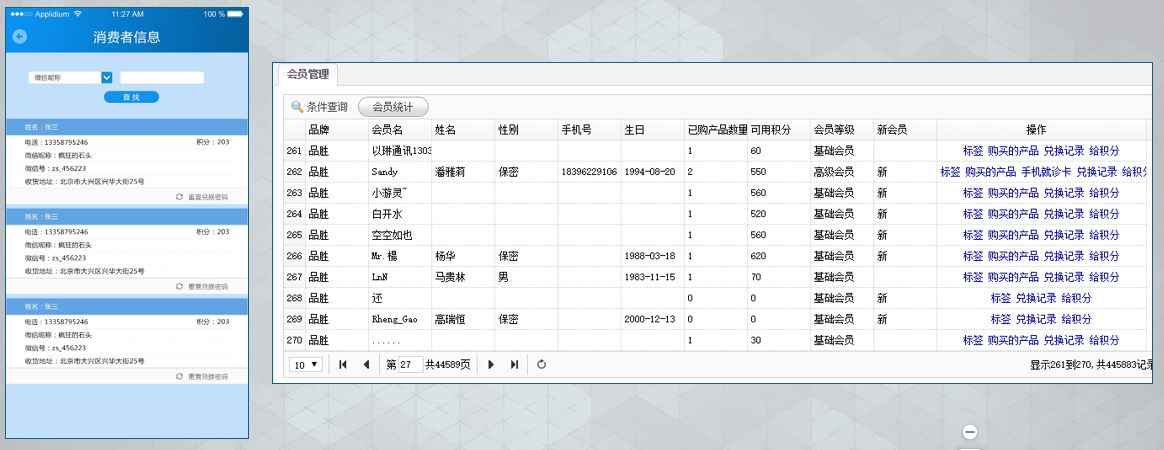Open the 会员统计 button
Image resolution: width=1164 pixels, height=450 pixels.
click(393, 107)
